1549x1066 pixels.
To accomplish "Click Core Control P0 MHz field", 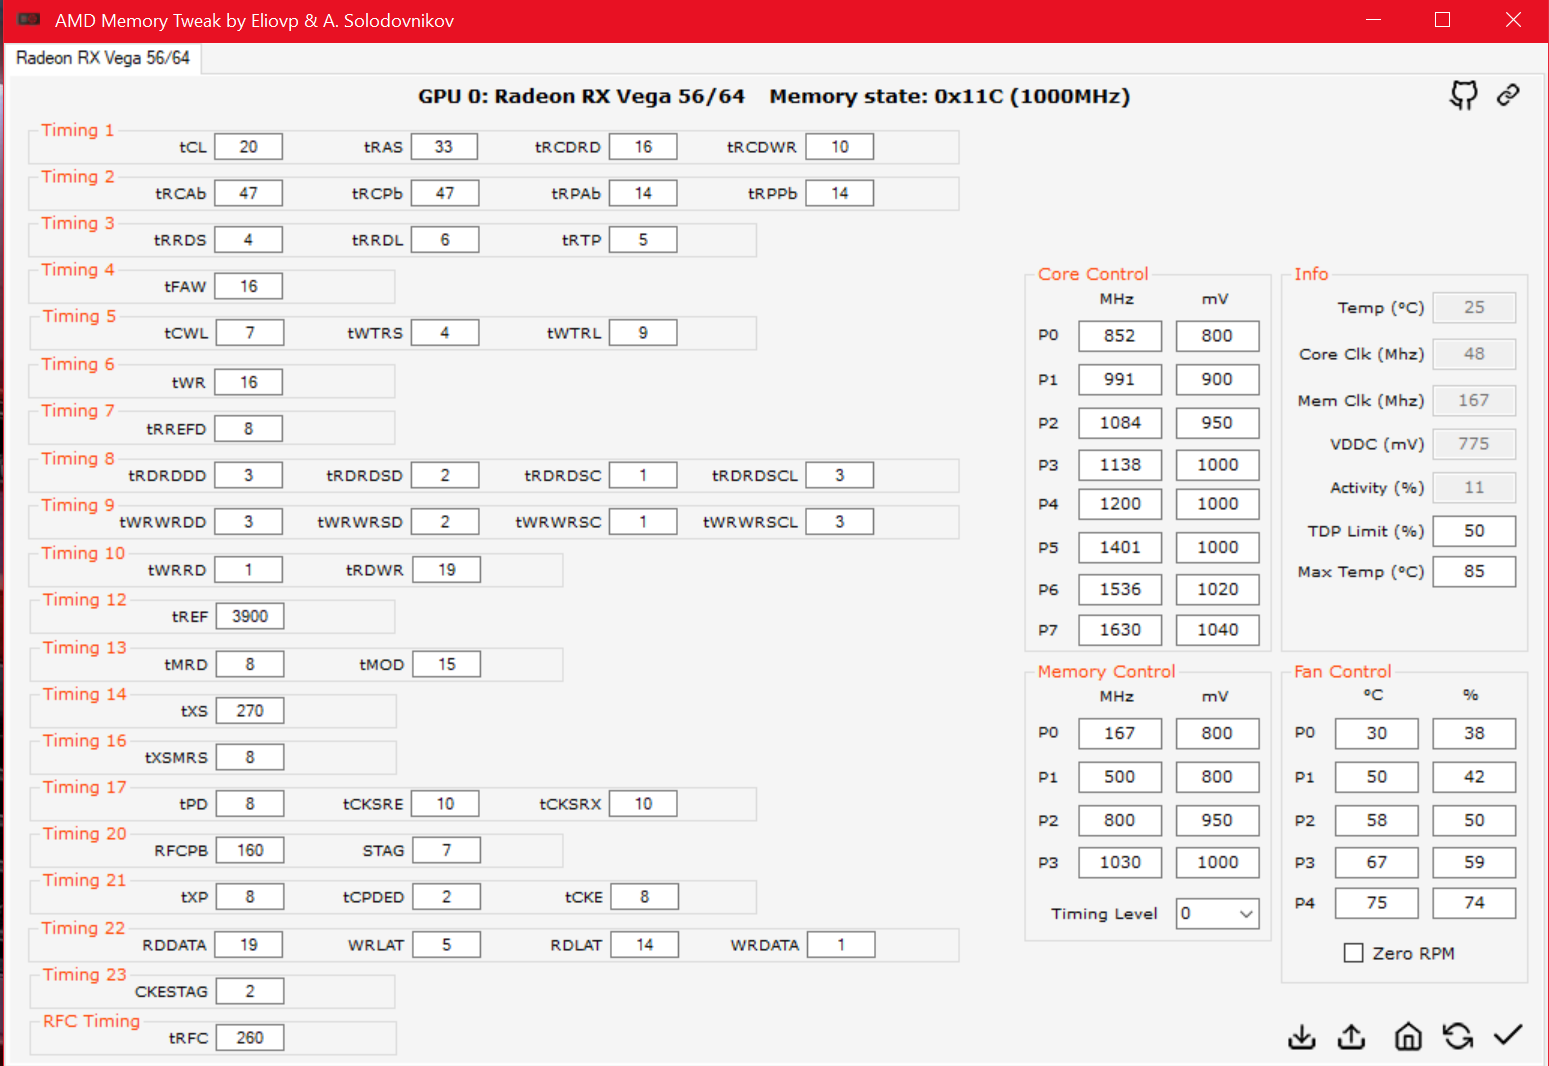I will click(1120, 336).
